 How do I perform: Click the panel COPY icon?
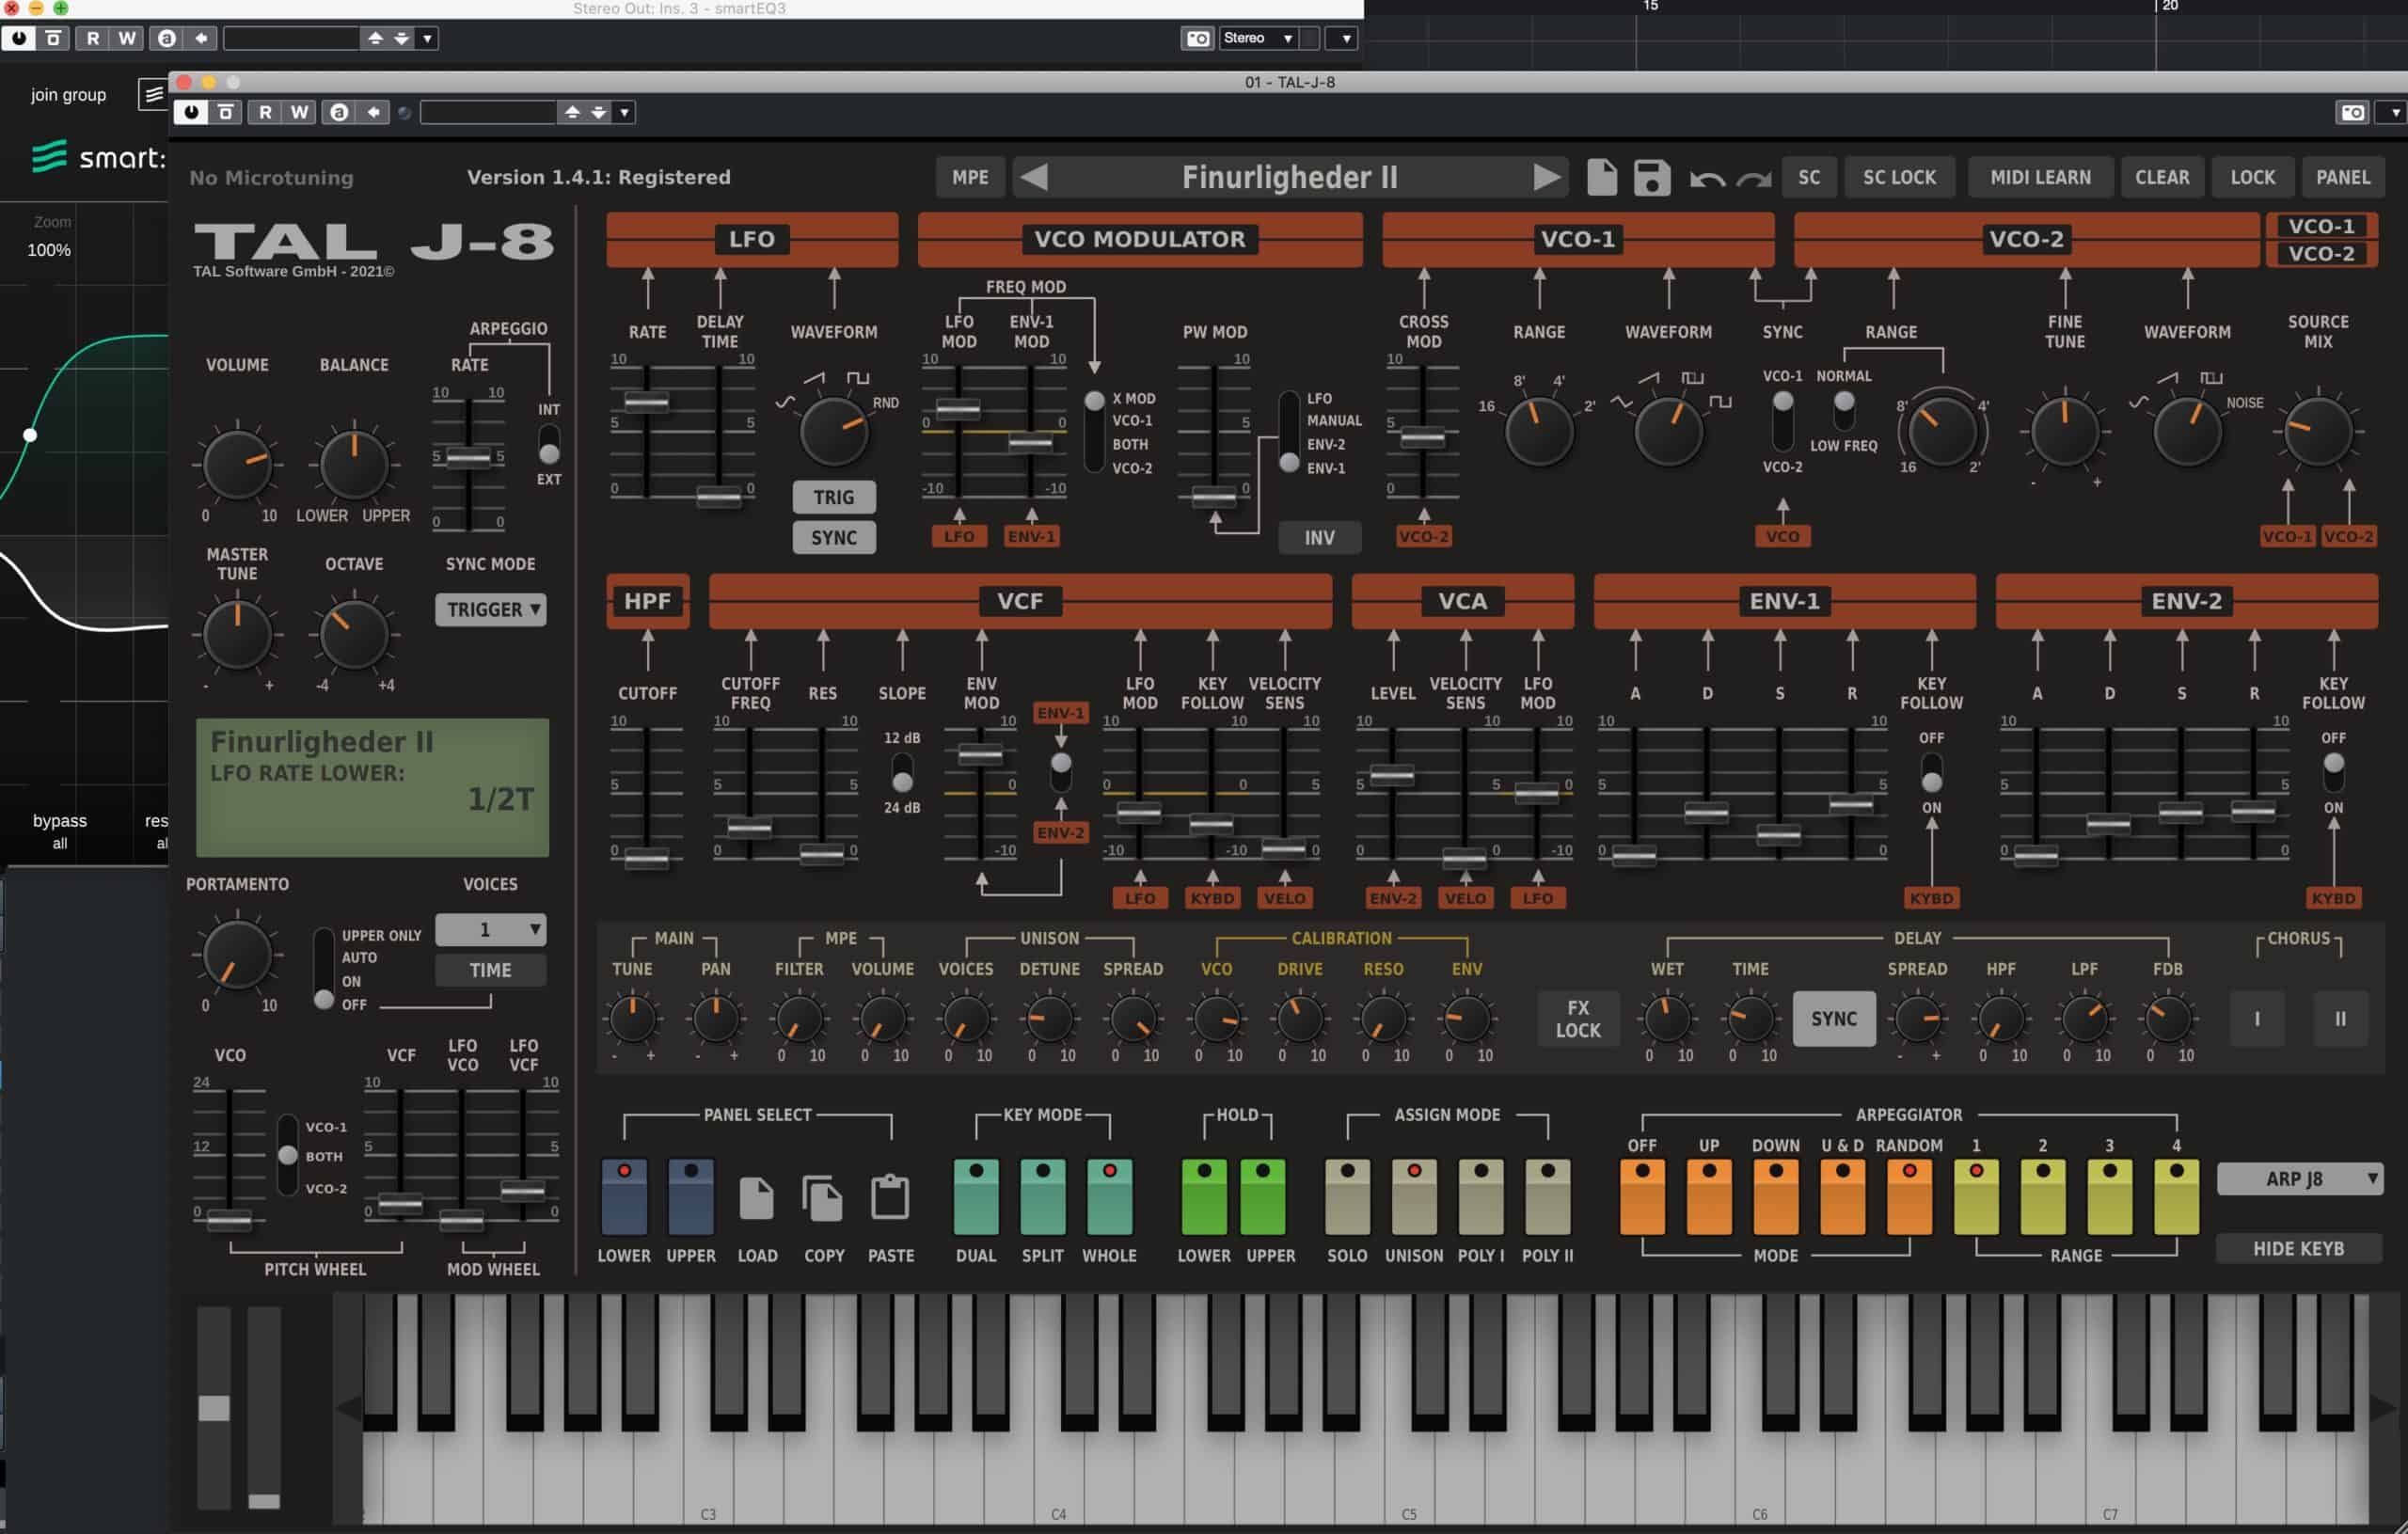(823, 1197)
